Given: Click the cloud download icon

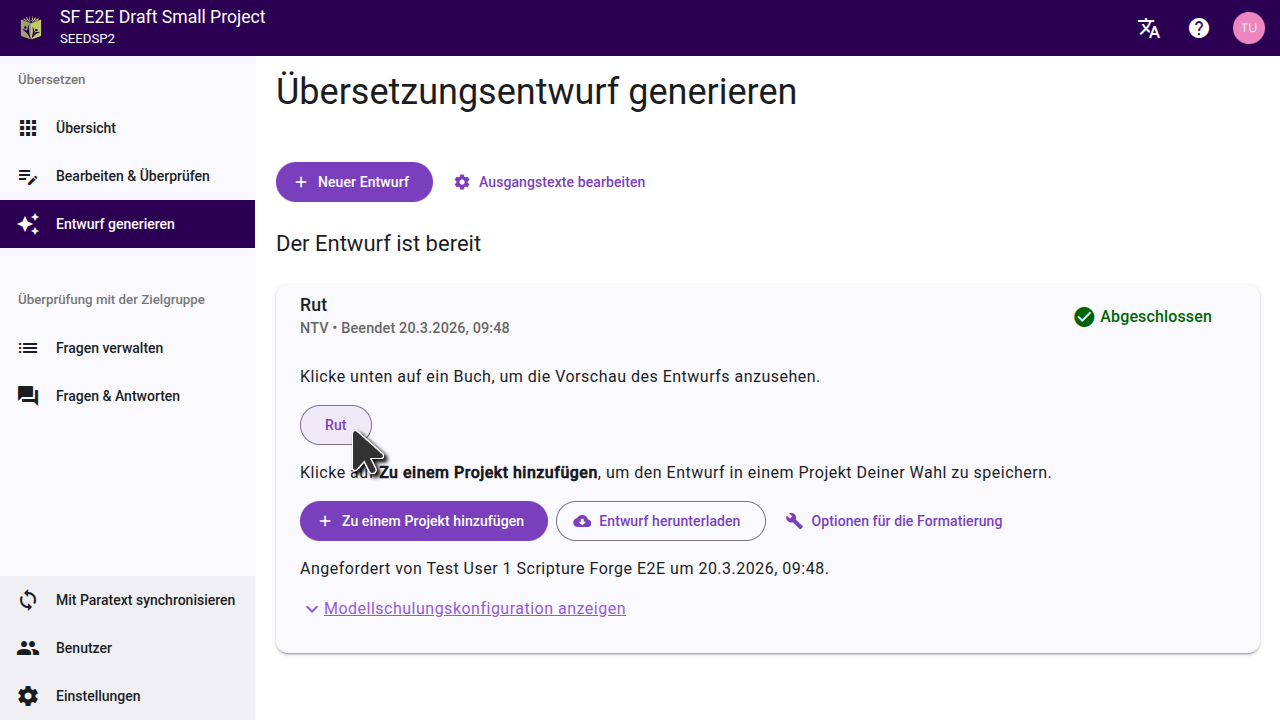Looking at the screenshot, I should pos(581,521).
